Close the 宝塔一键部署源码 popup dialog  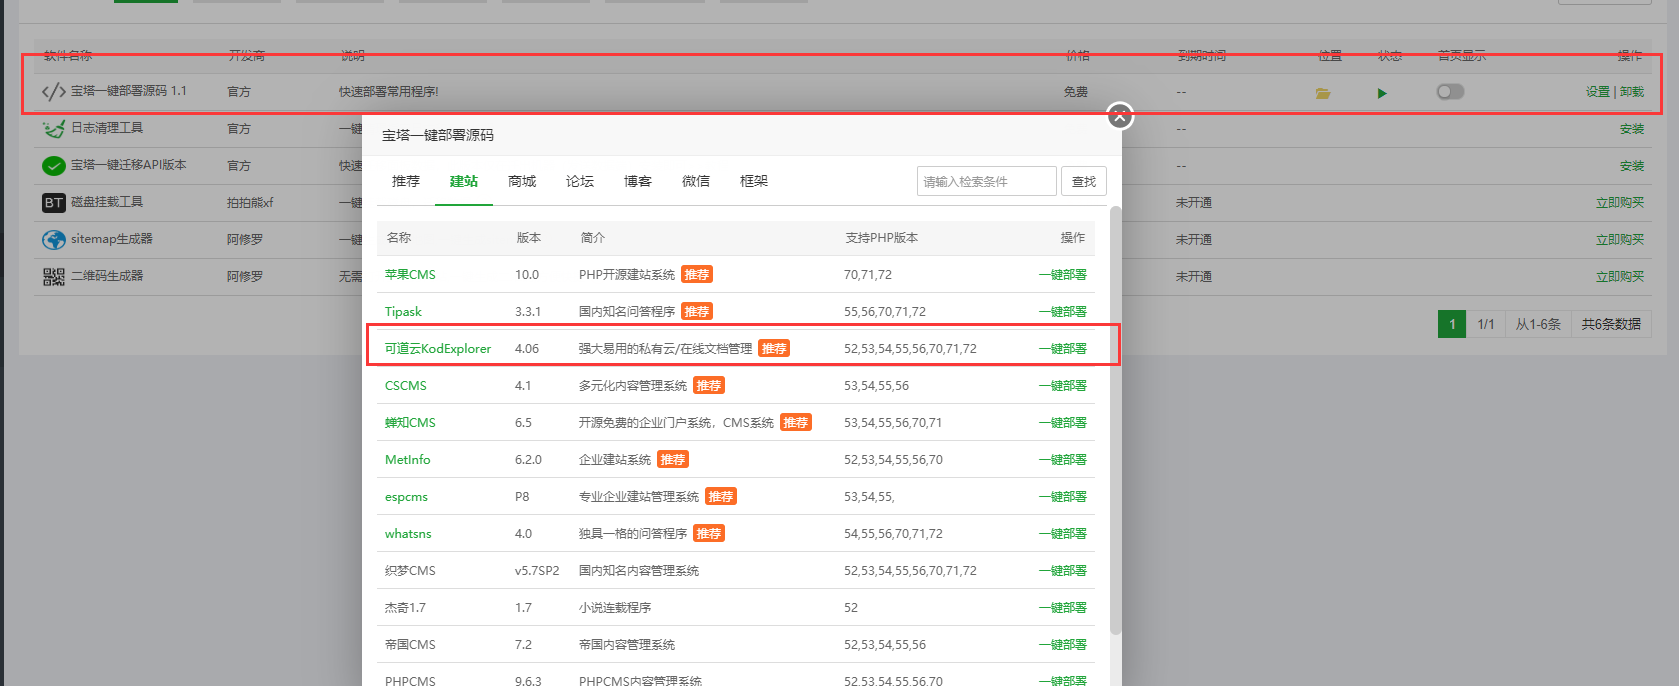point(1120,116)
